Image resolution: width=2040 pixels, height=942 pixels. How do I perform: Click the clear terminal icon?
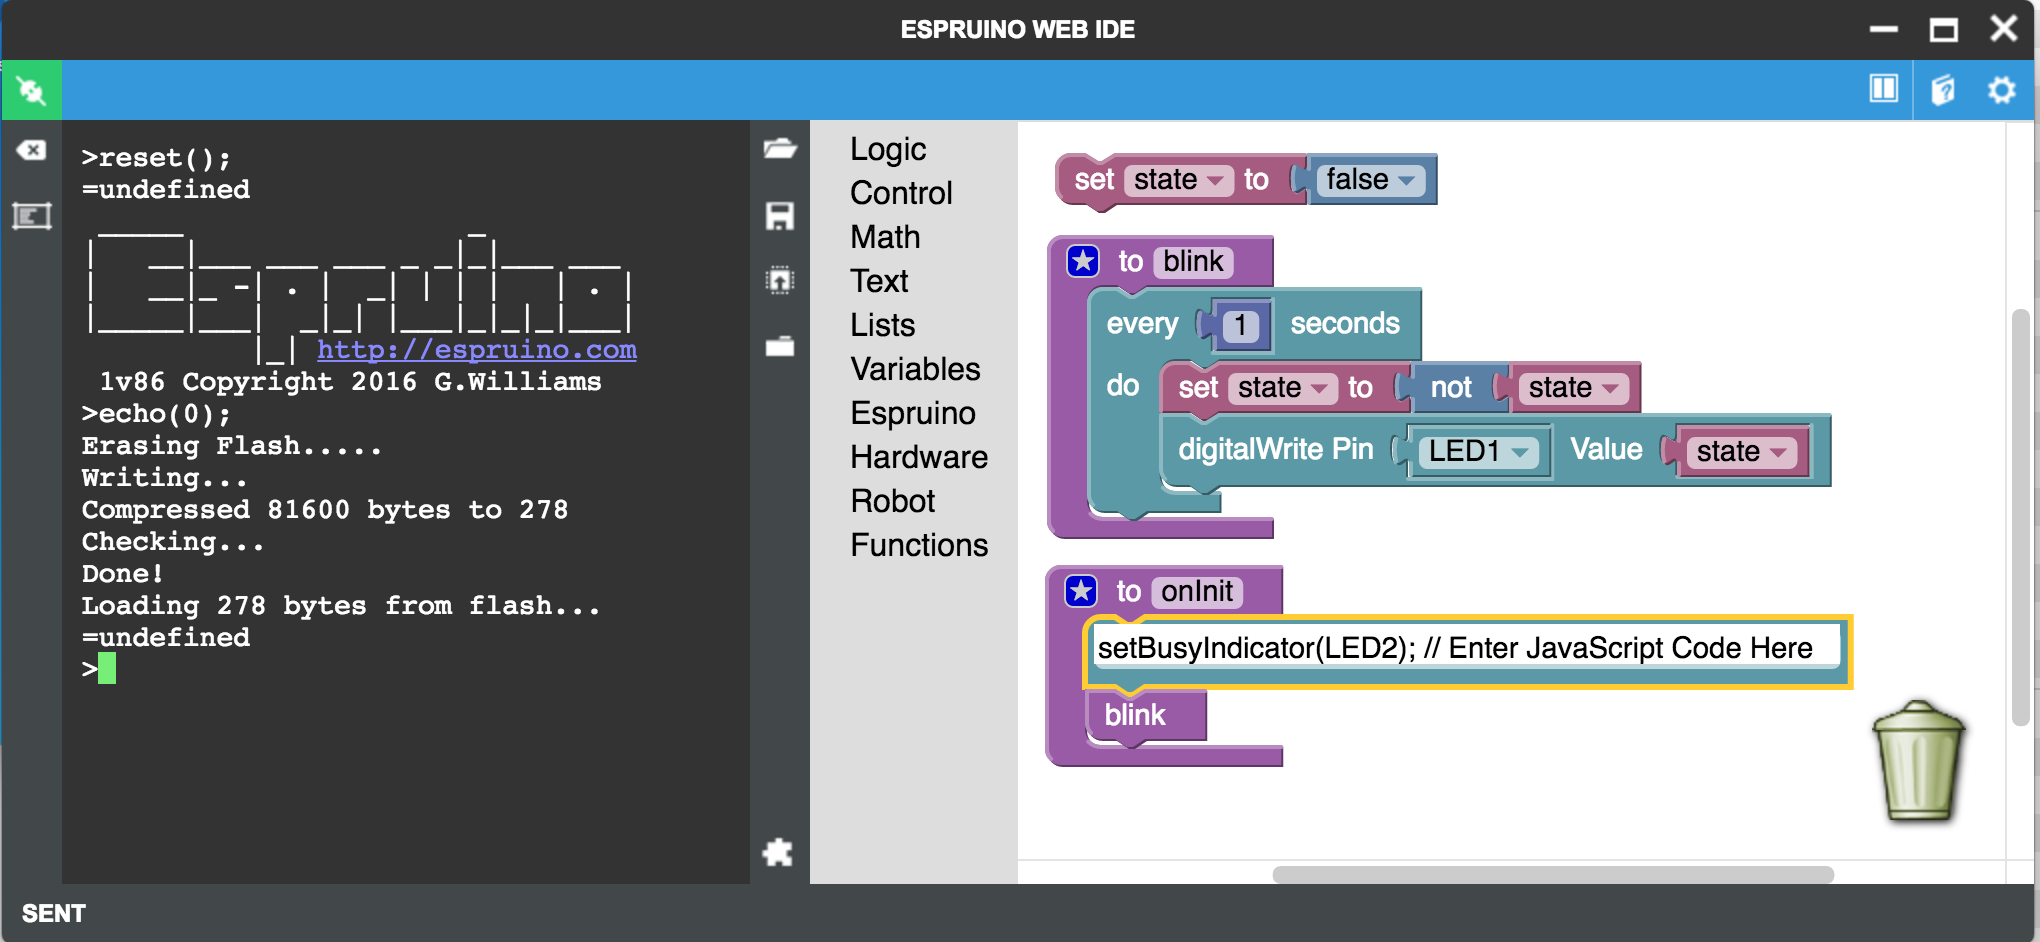(31, 150)
